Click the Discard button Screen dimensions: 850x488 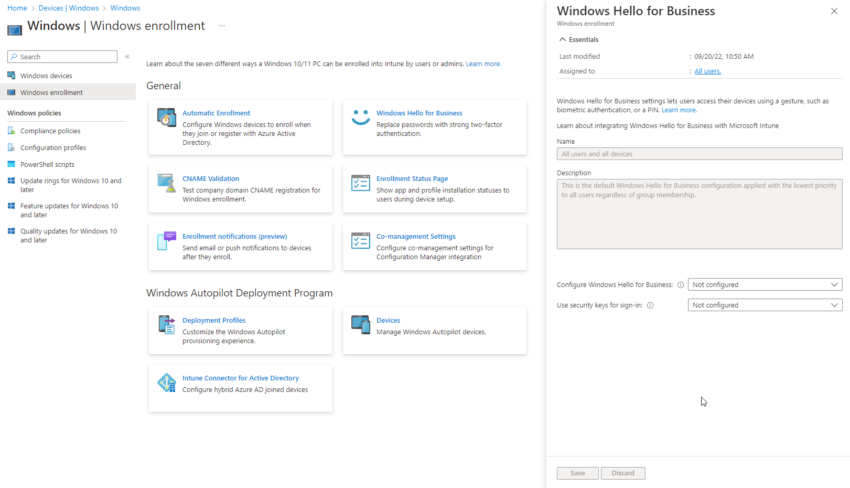pyautogui.click(x=623, y=473)
